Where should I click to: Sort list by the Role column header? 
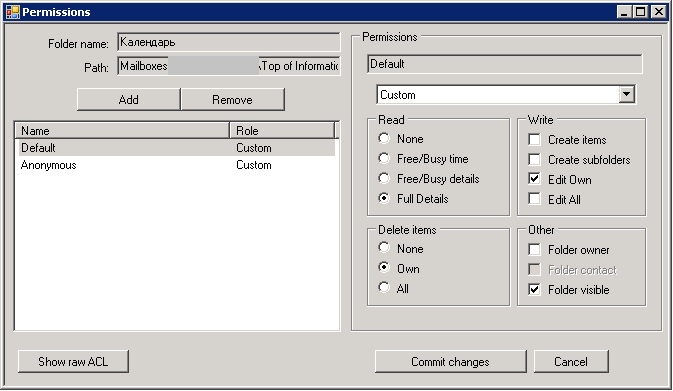point(282,130)
